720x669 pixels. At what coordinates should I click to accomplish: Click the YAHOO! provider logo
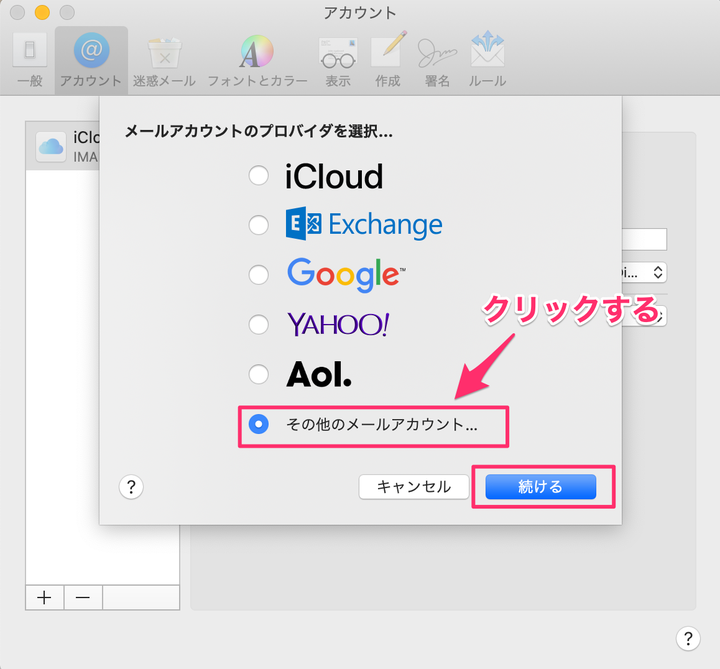pyautogui.click(x=338, y=324)
